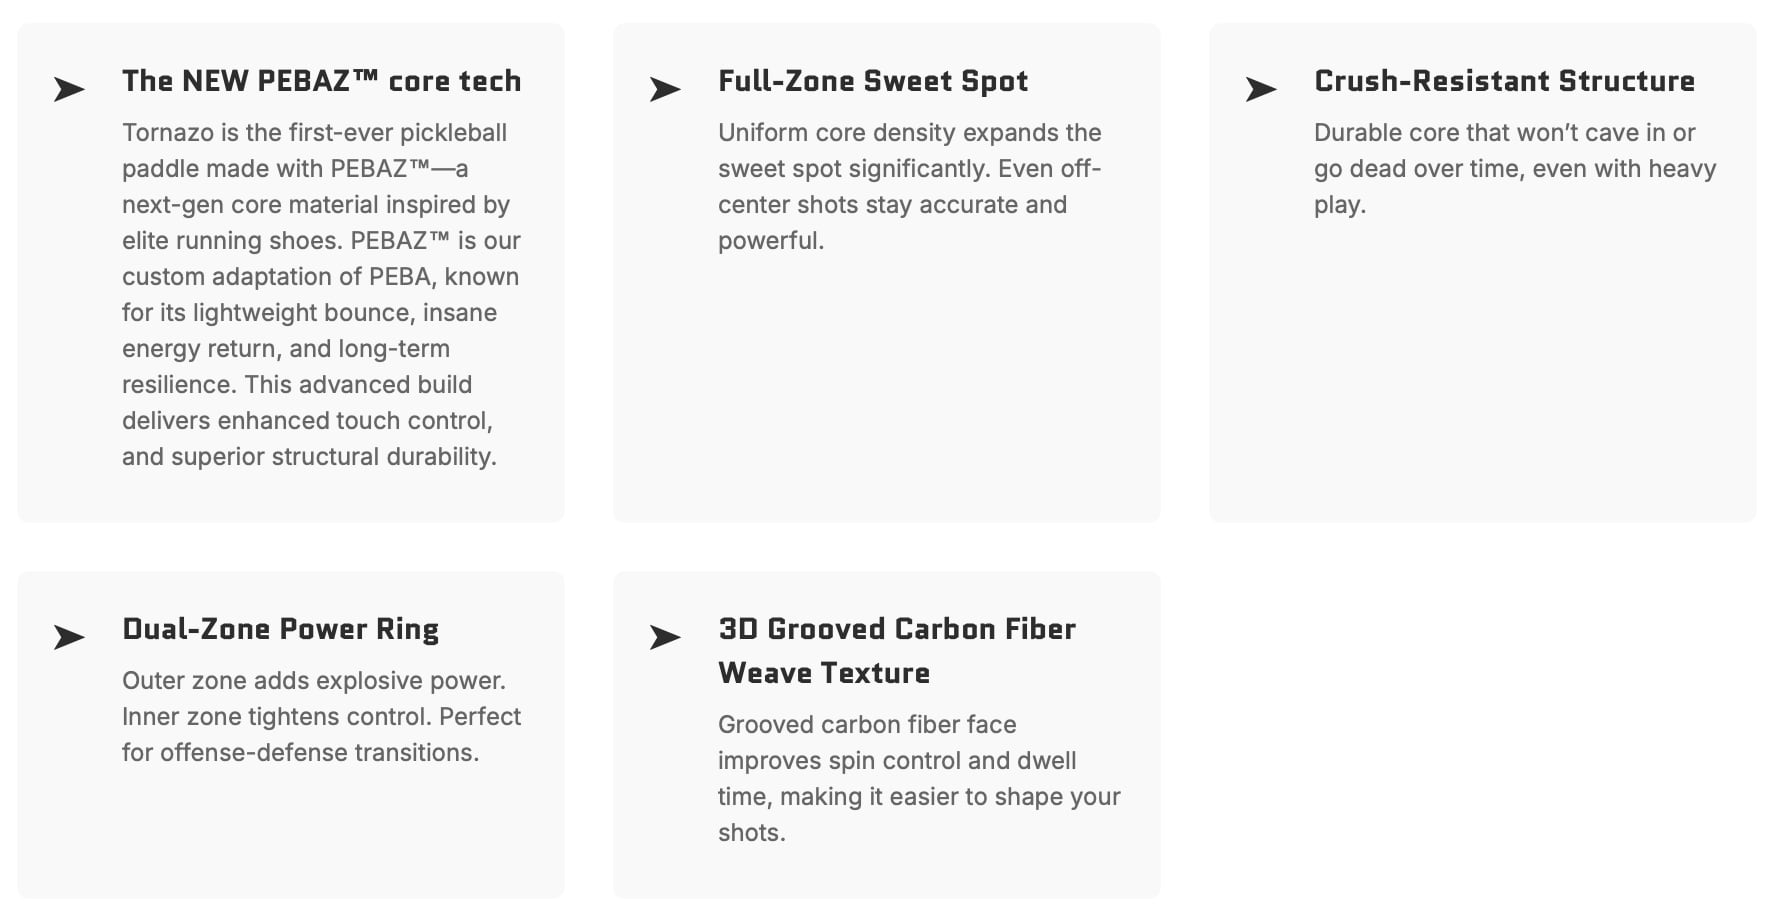Select the "The NEW PEBAZ™ core tech" heading
The width and height of the screenshot is (1790, 916).
(x=321, y=81)
